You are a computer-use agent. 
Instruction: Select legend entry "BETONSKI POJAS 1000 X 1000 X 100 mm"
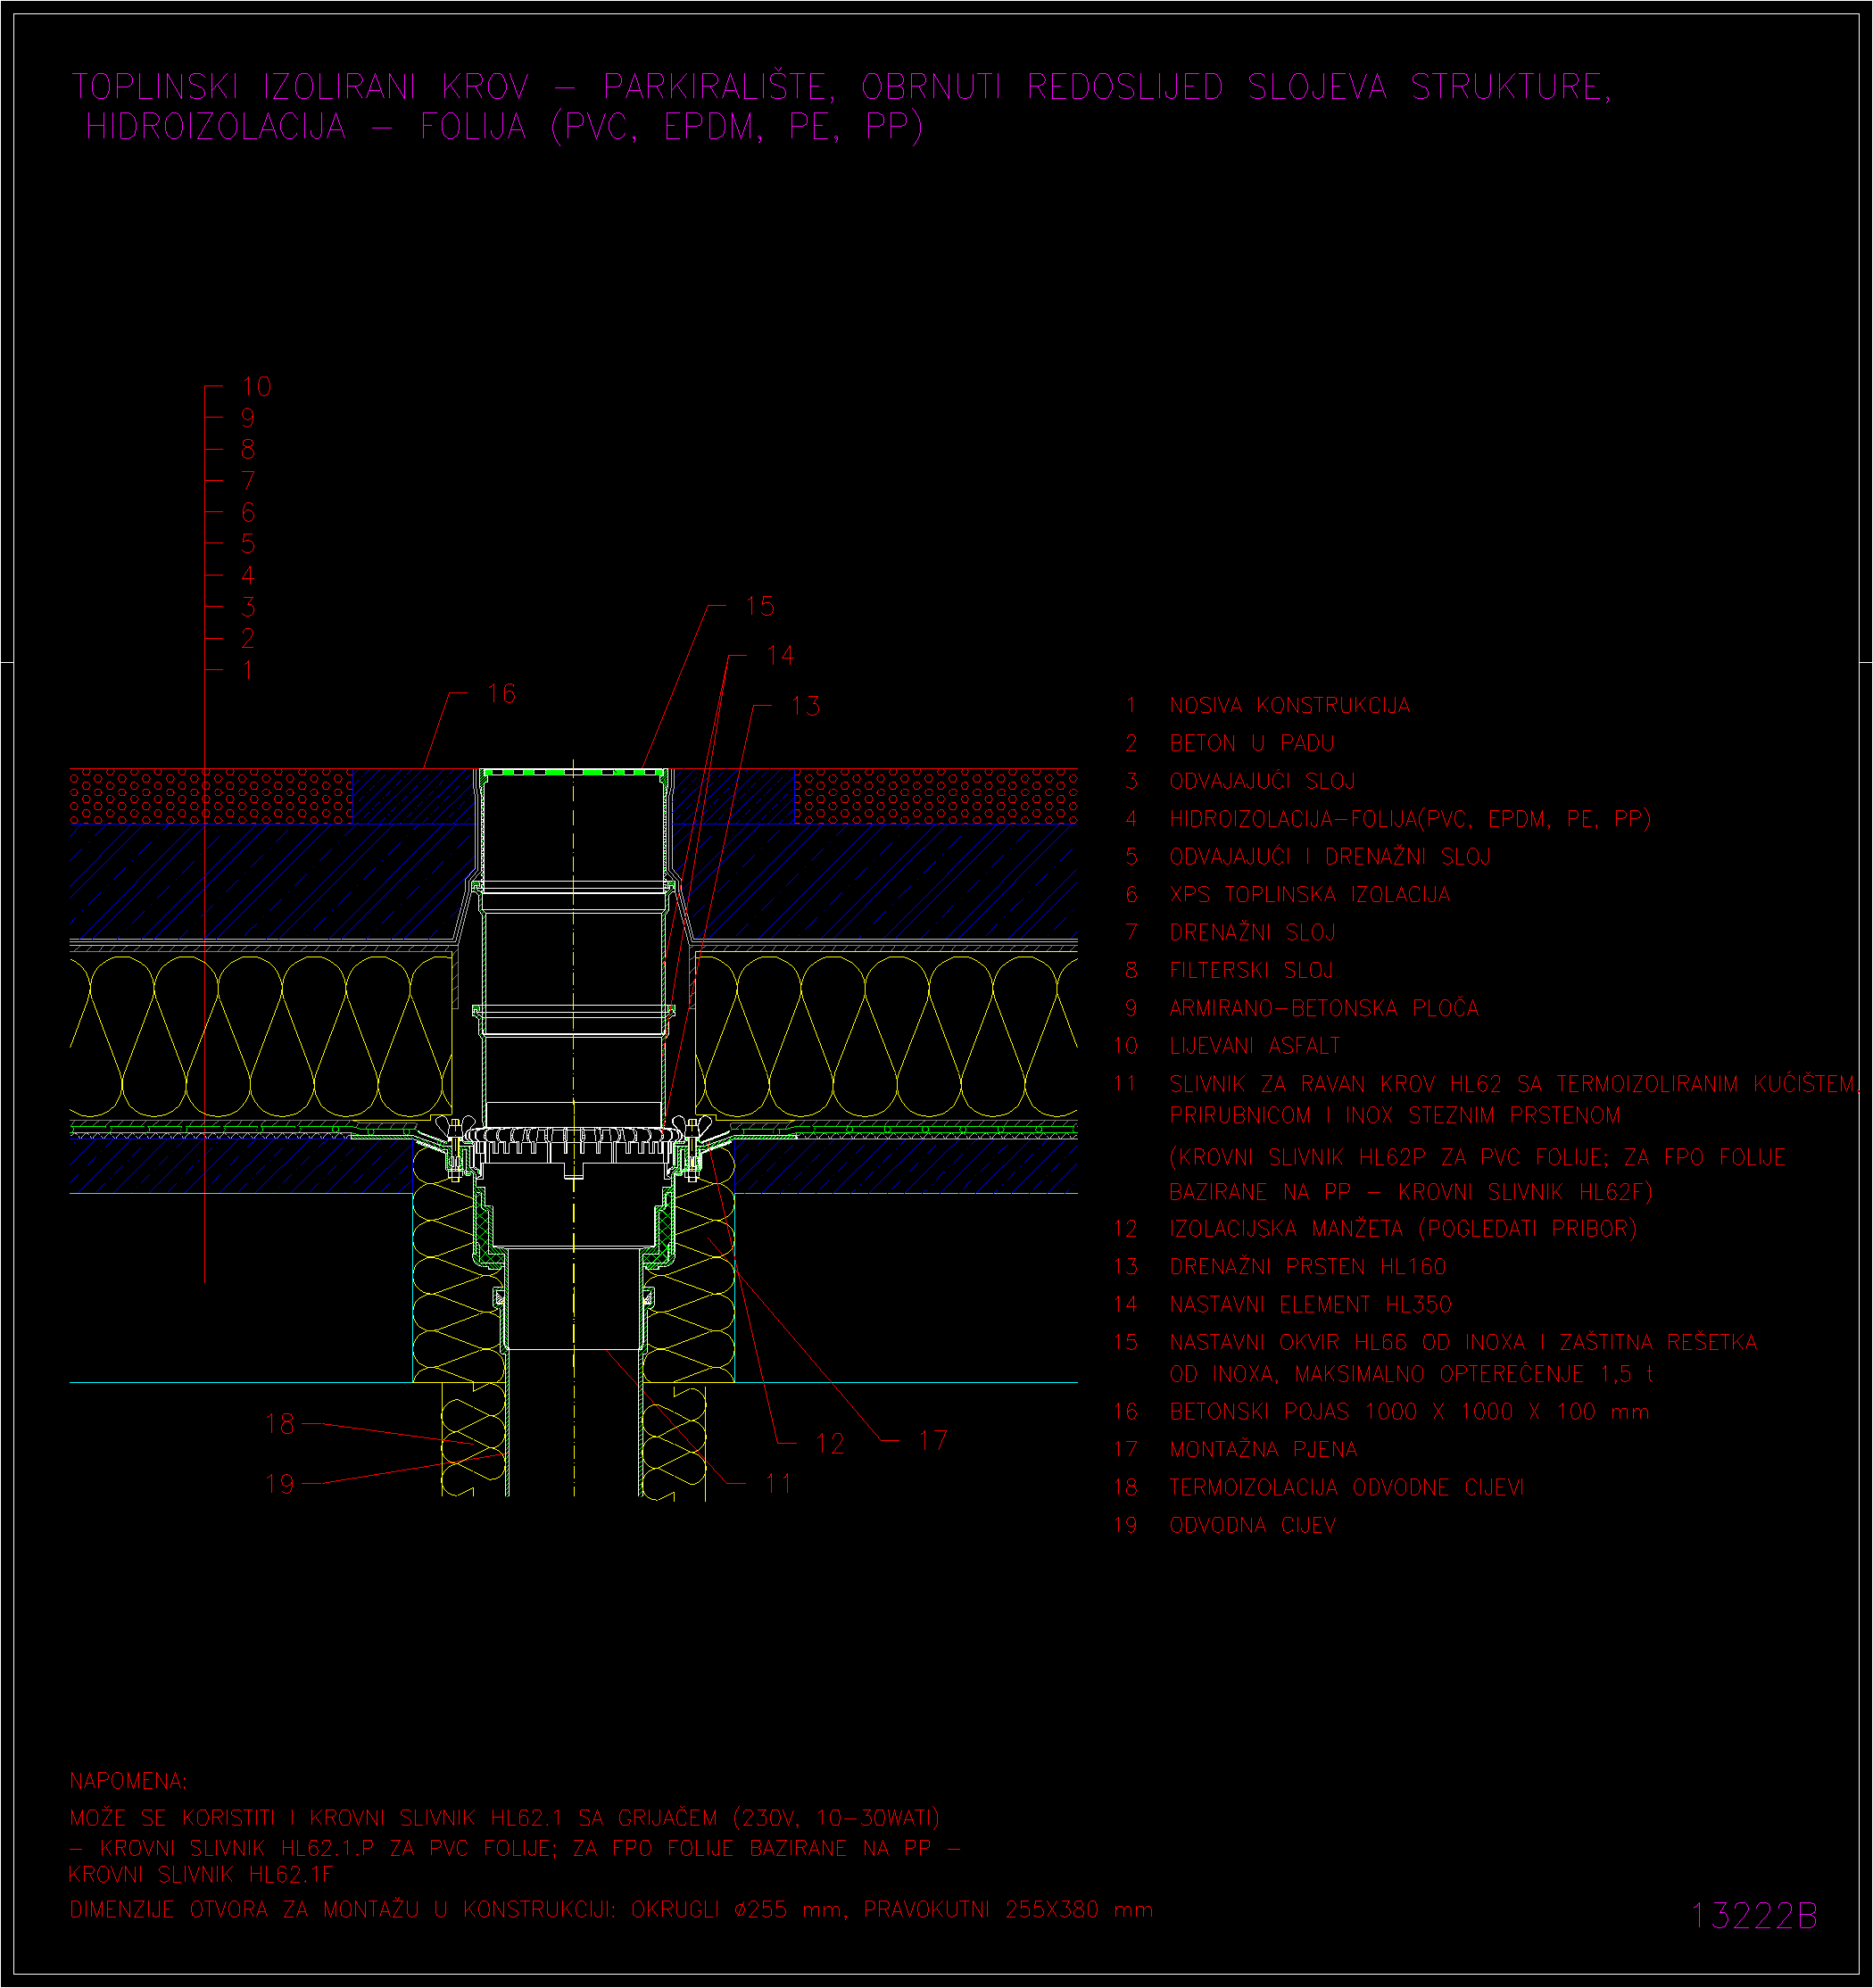click(x=1409, y=1412)
